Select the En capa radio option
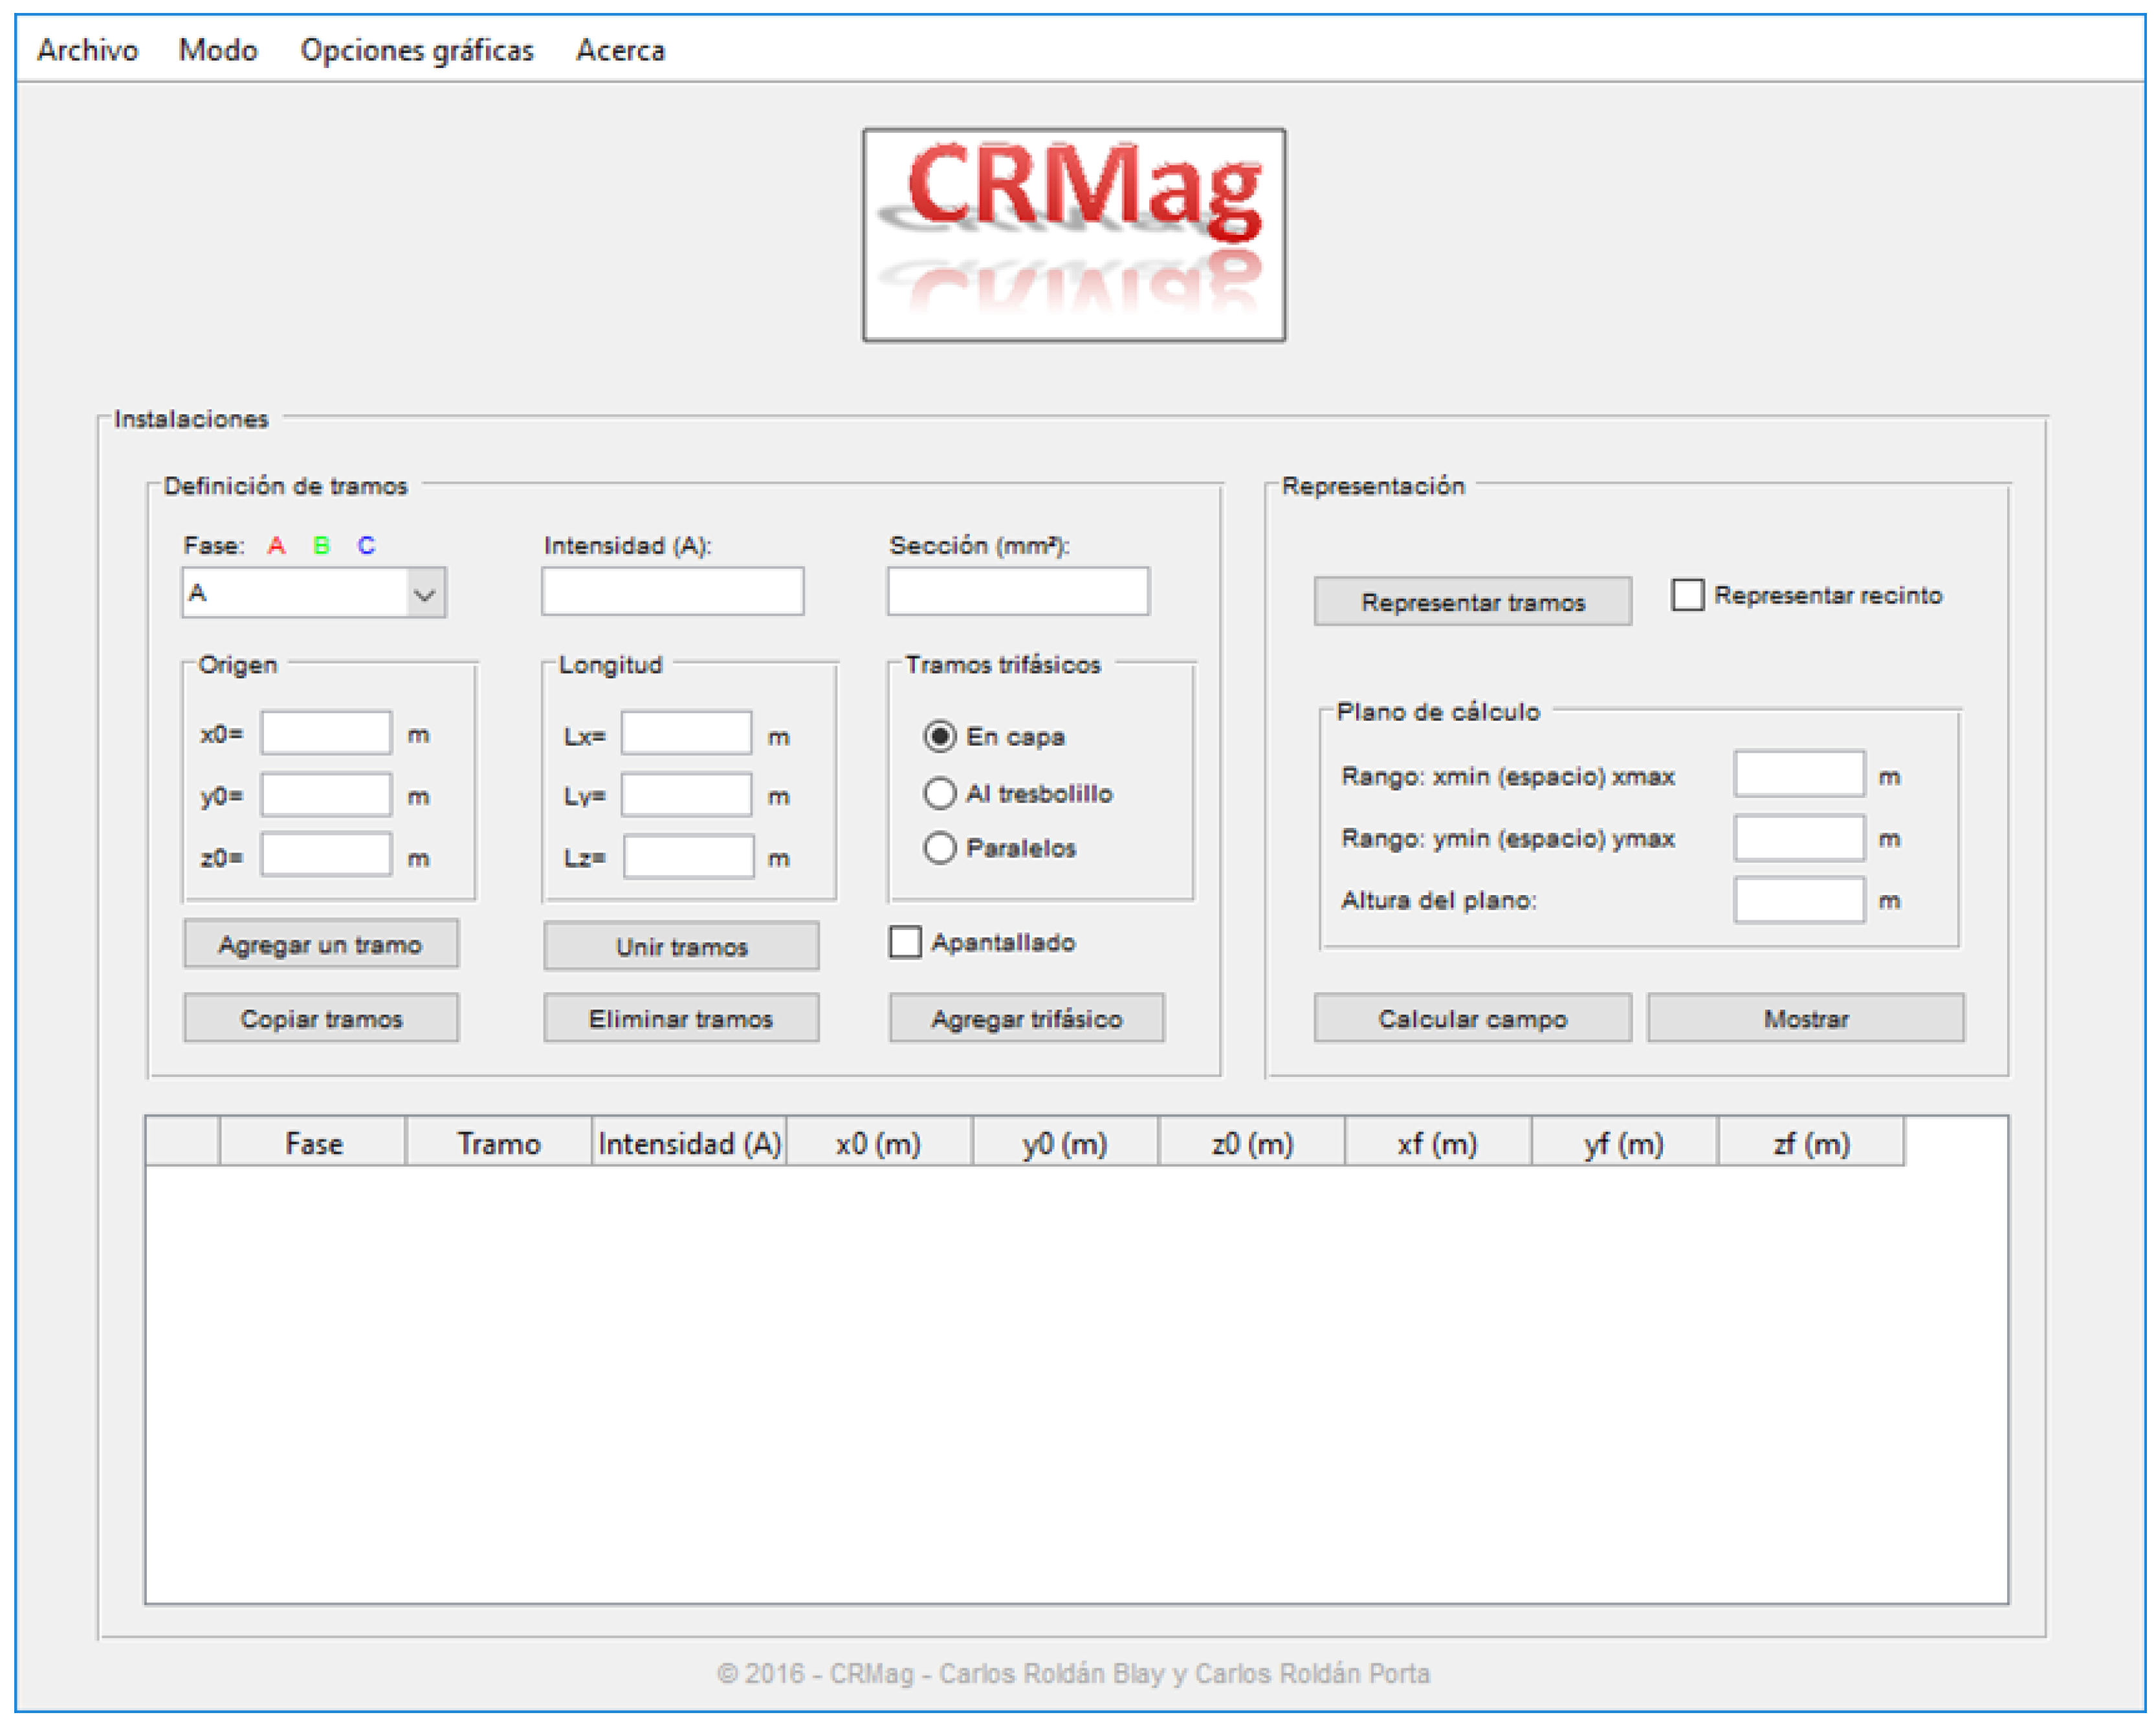The width and height of the screenshot is (2156, 1728). tap(939, 737)
